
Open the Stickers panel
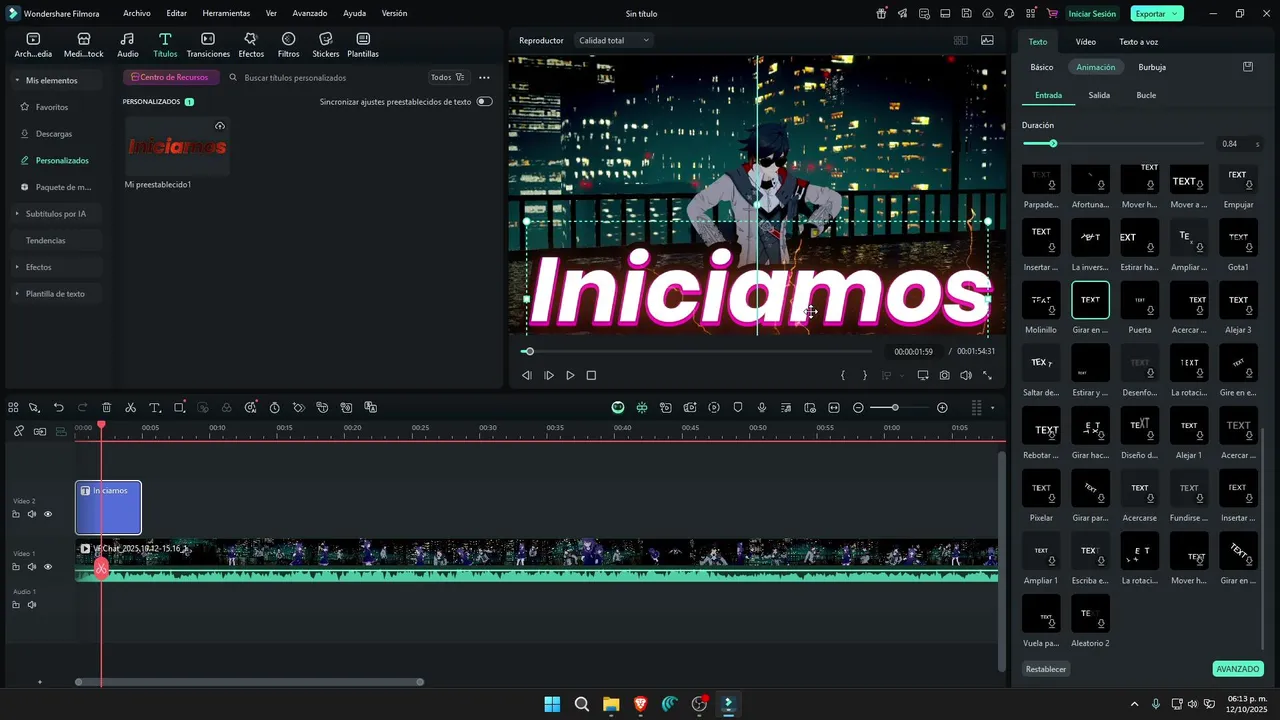pyautogui.click(x=326, y=45)
